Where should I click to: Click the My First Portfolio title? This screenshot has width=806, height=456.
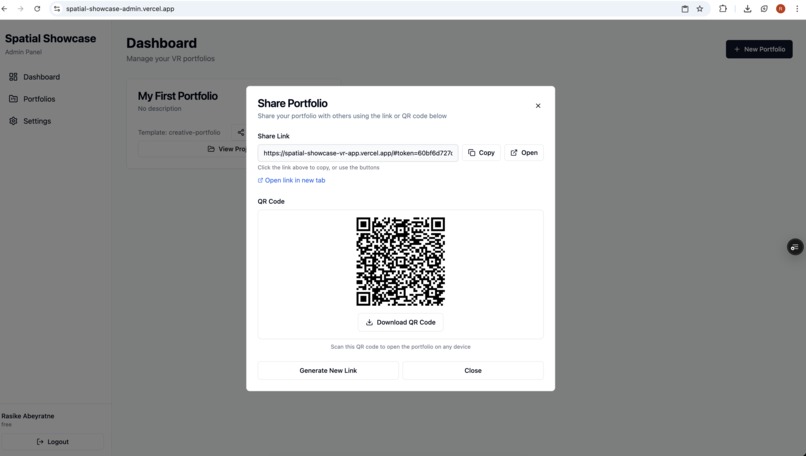[177, 96]
